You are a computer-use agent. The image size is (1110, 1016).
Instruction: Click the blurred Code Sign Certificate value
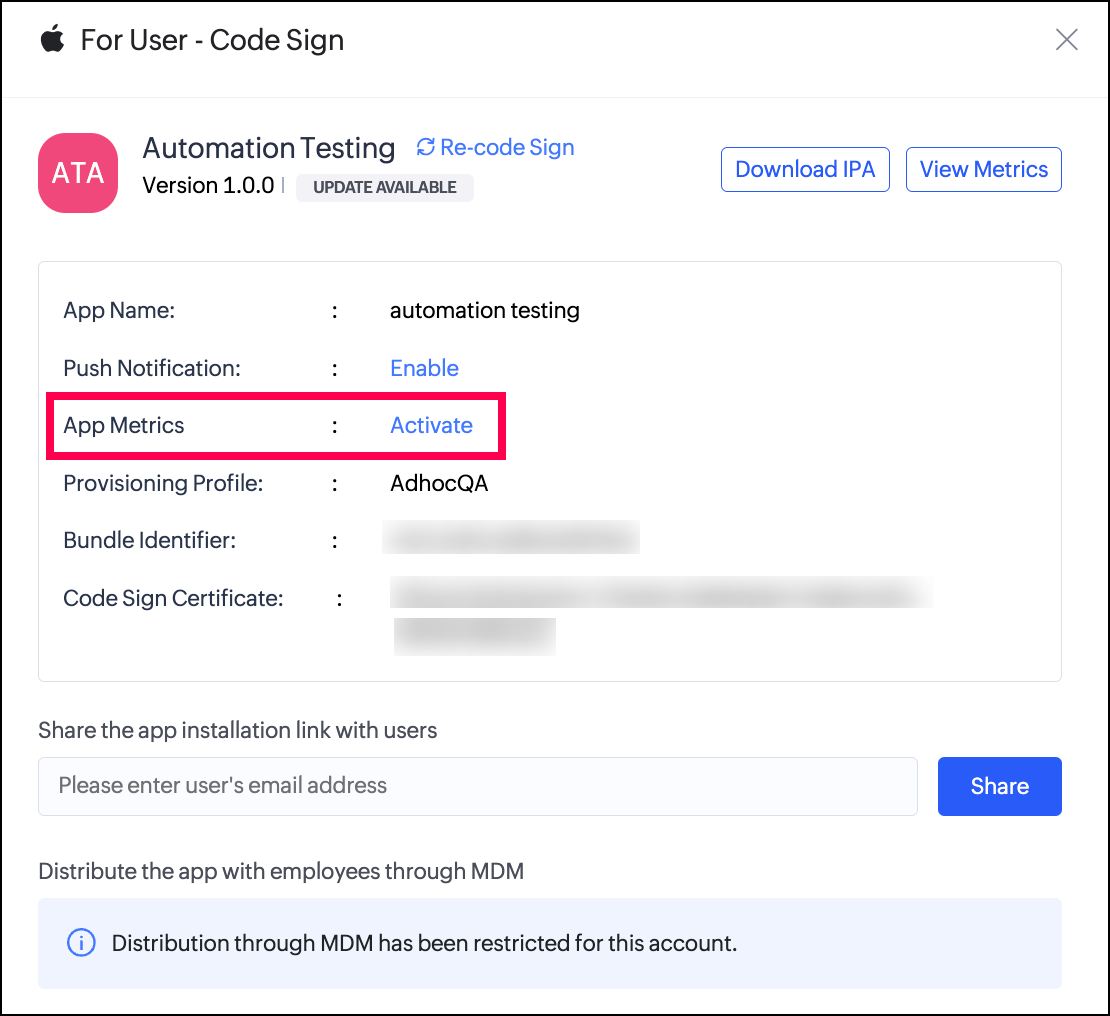pyautogui.click(x=660, y=594)
